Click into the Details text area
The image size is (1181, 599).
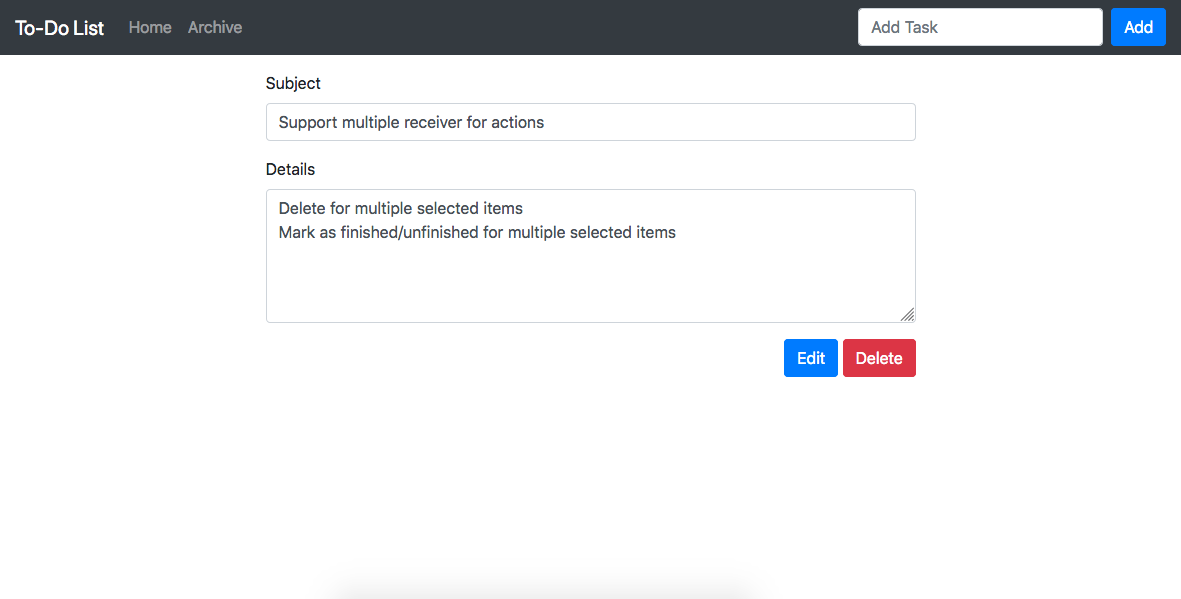[590, 256]
